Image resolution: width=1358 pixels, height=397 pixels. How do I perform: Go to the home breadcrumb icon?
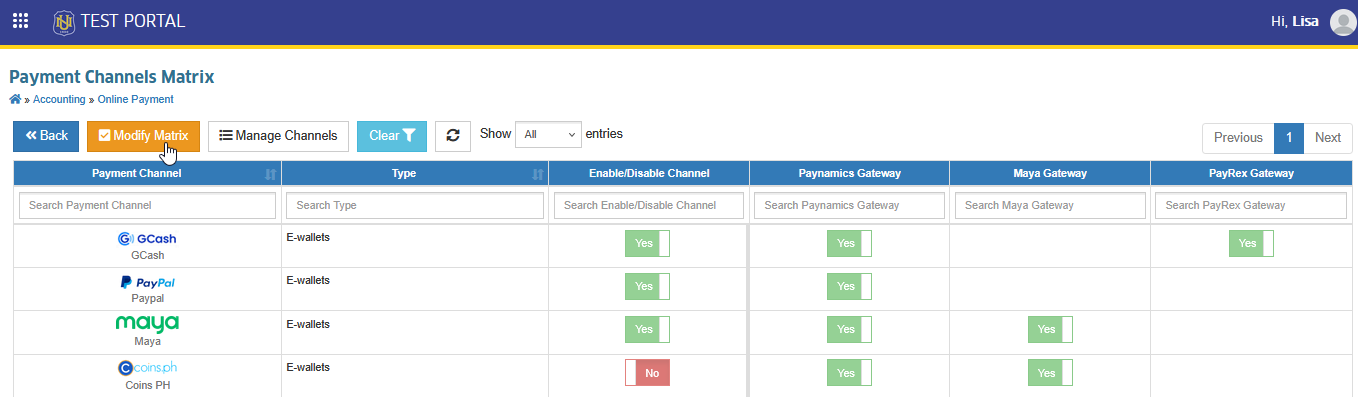pyautogui.click(x=14, y=99)
